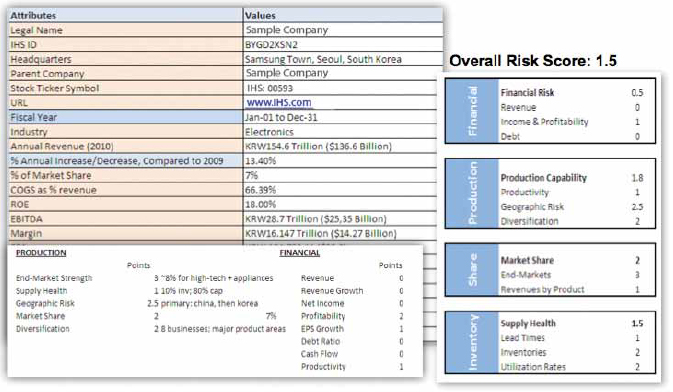This screenshot has height=392, width=673.
Task: Click the blue Production category block
Action: click(x=472, y=193)
